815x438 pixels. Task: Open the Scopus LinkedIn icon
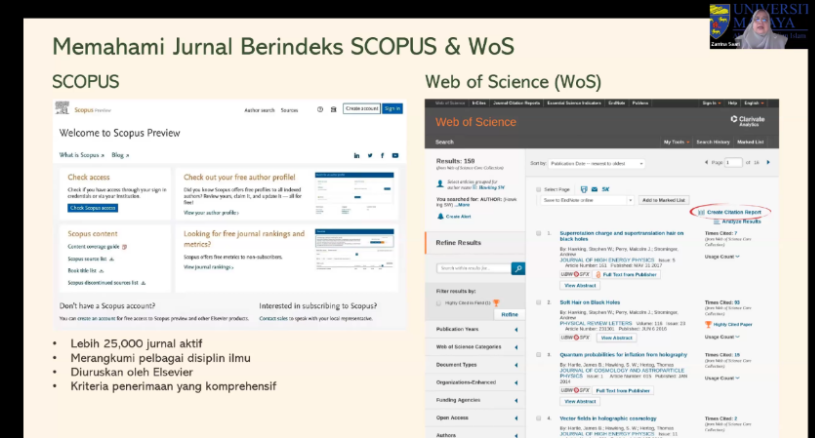357,156
